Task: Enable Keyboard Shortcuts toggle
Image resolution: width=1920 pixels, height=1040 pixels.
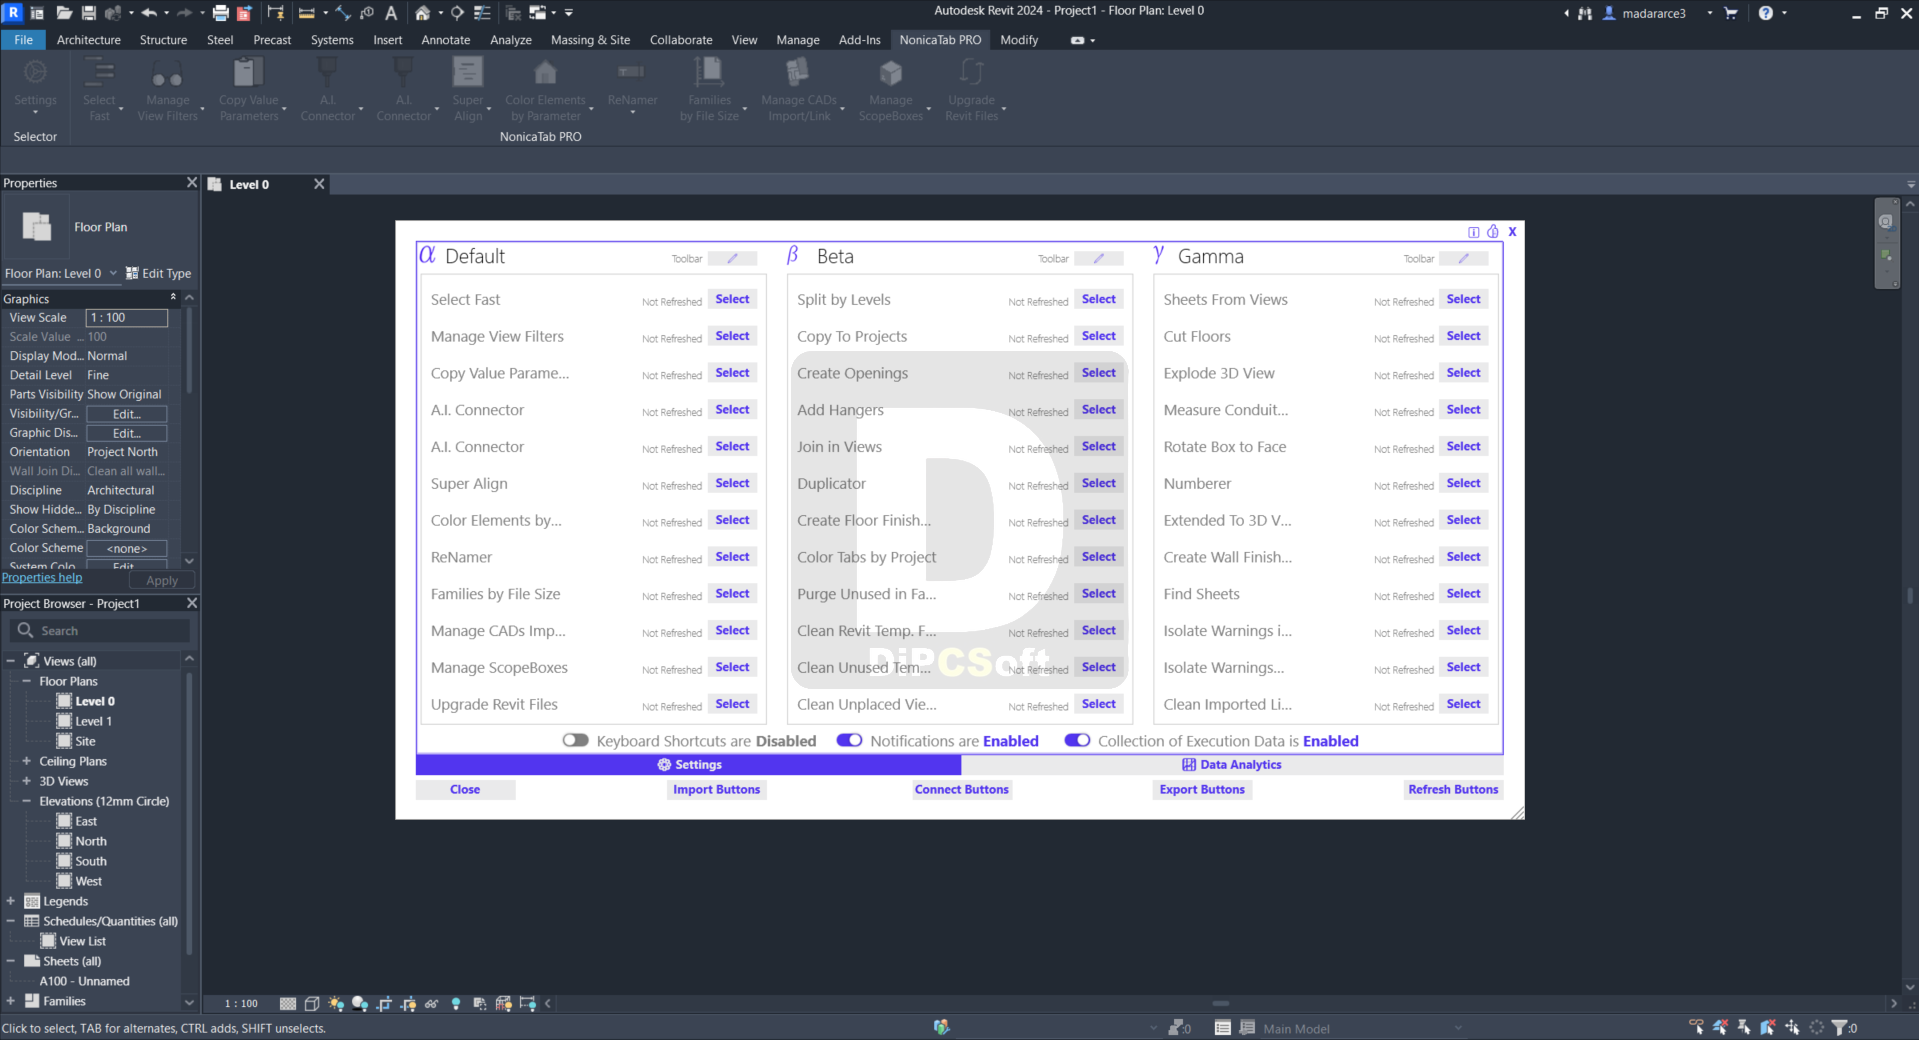Action: click(575, 740)
